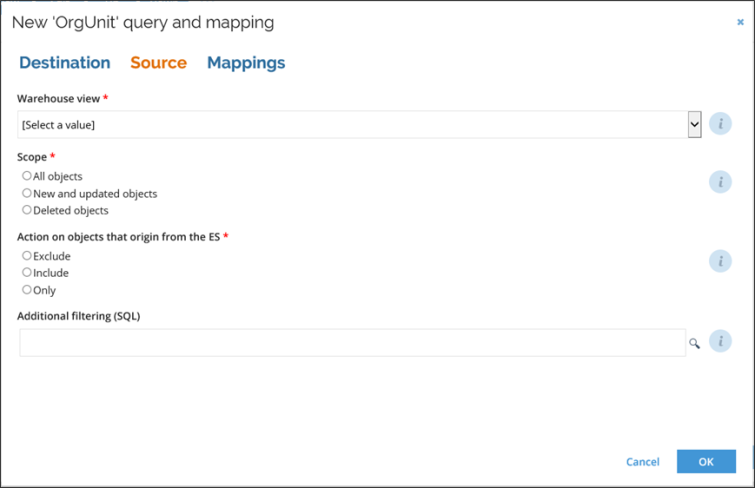Click info icon beside Additional filtering
This screenshot has width=755, height=488.
[x=720, y=341]
